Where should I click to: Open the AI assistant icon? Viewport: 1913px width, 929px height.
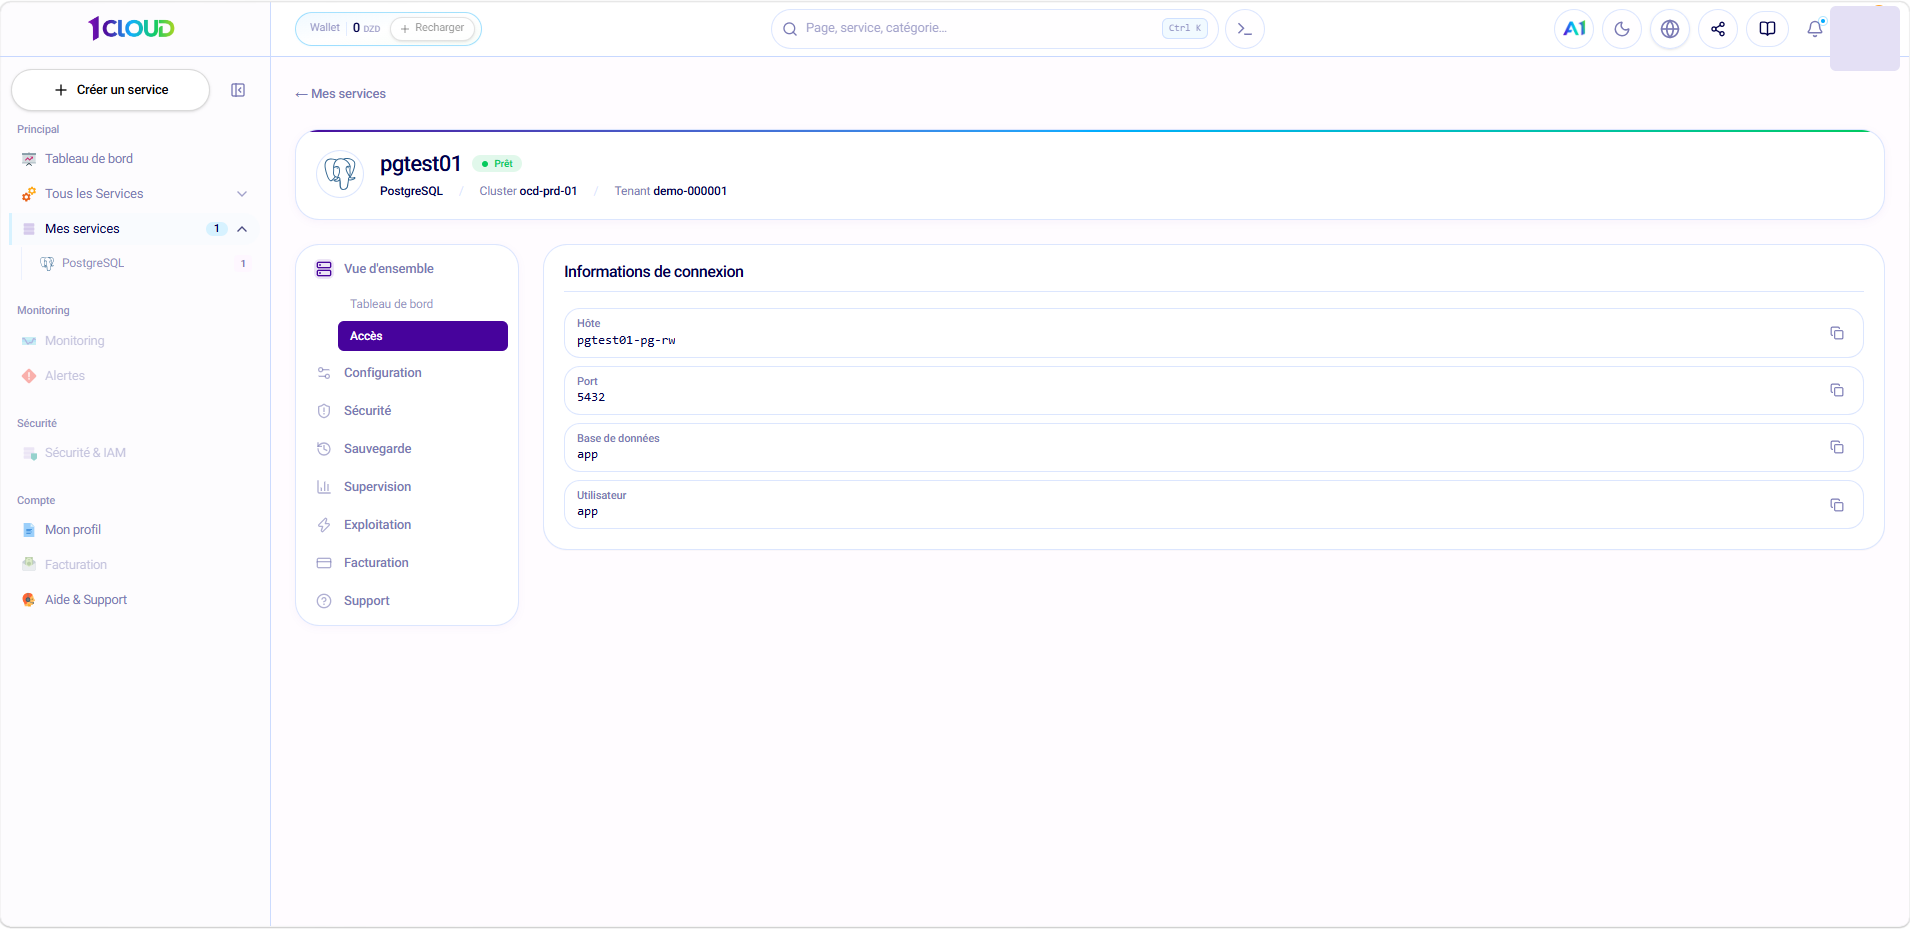pos(1574,29)
